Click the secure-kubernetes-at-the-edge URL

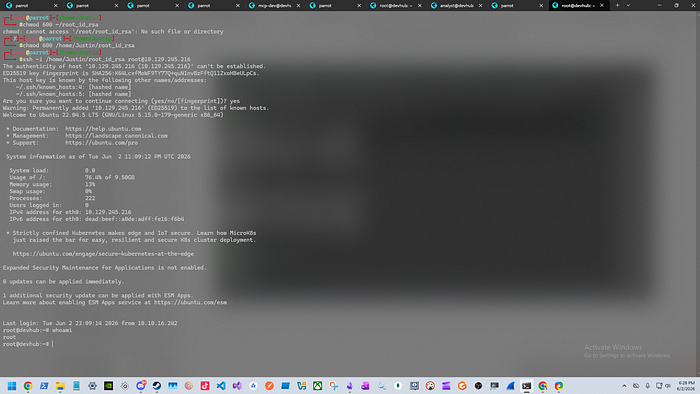point(103,254)
